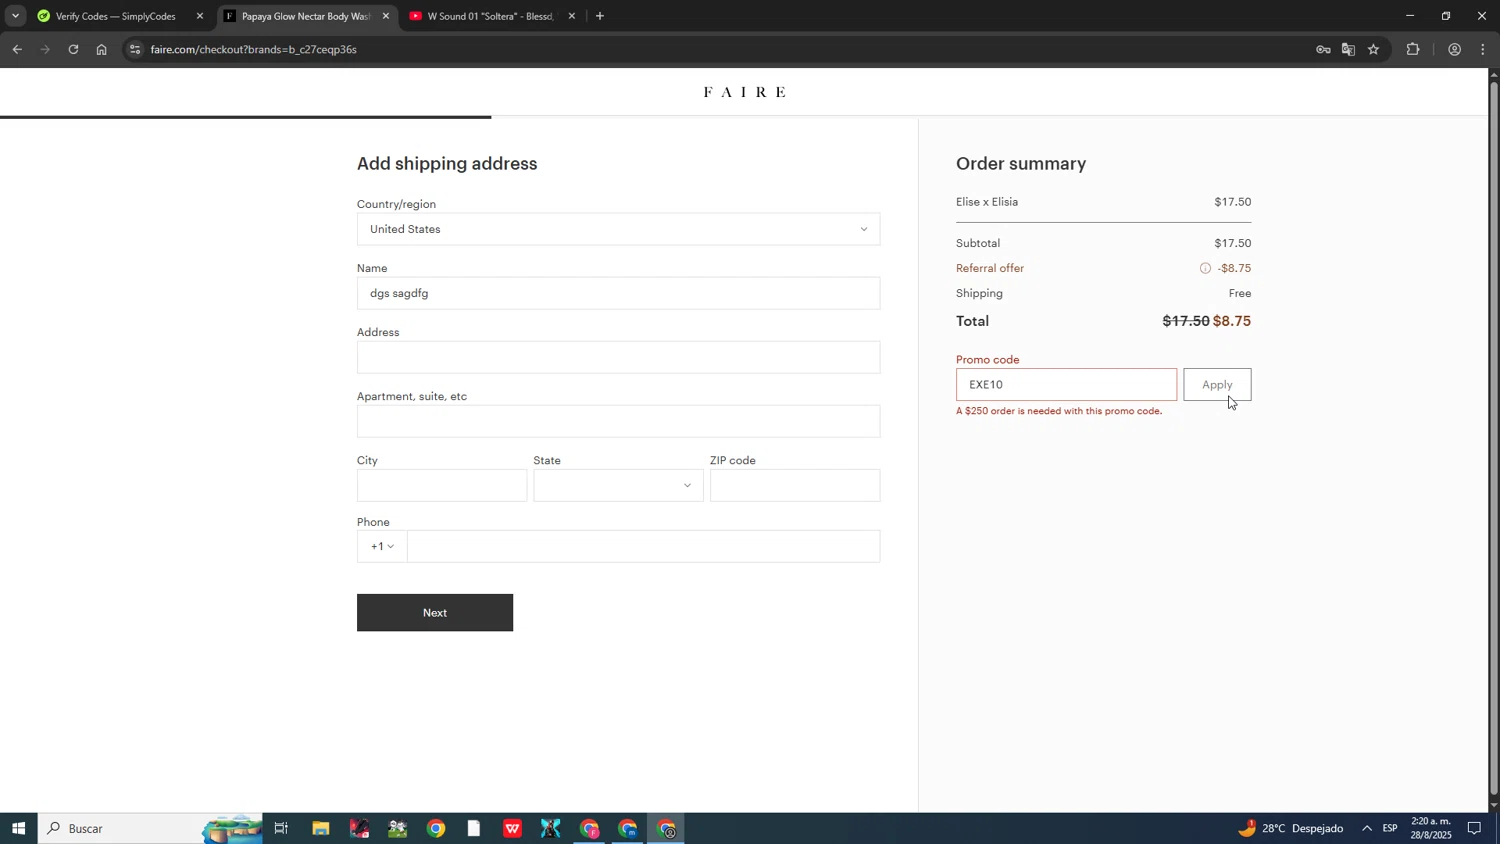This screenshot has width=1500, height=844.
Task: Reload the page with browser refresh icon
Action: tap(73, 49)
